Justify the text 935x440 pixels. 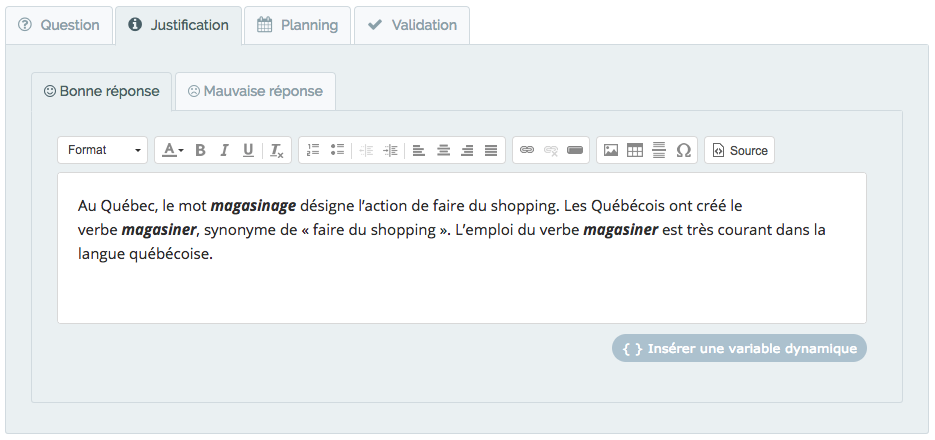tap(491, 150)
